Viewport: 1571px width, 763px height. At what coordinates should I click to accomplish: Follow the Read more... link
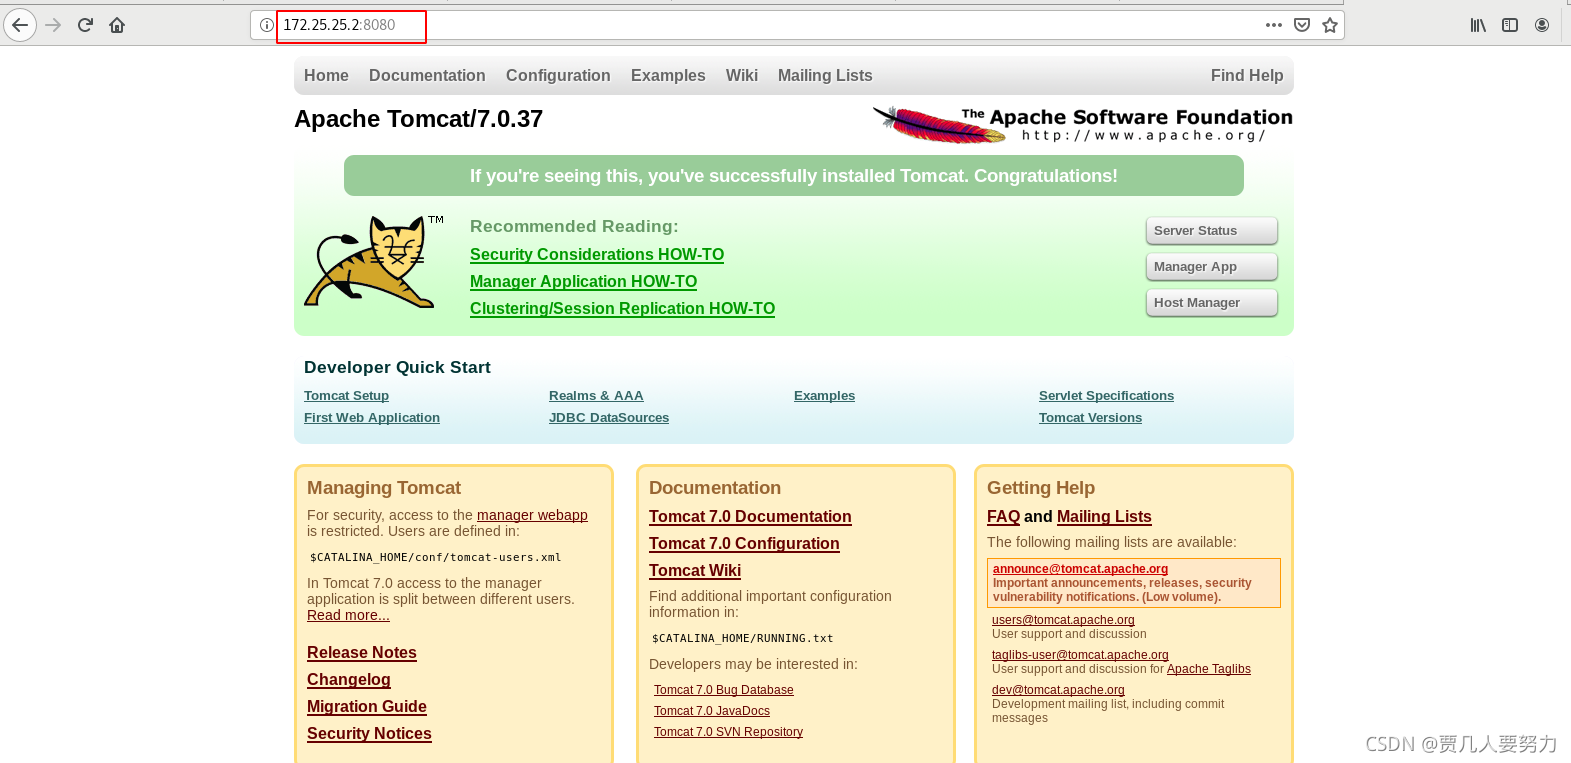tap(348, 615)
